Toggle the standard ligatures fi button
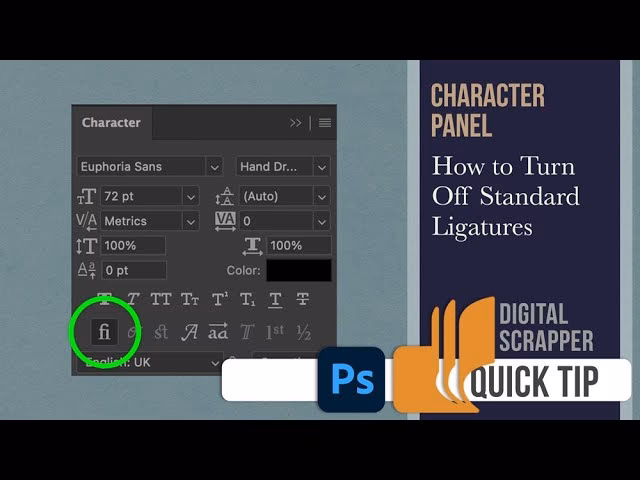The width and height of the screenshot is (640, 480). [x=104, y=332]
